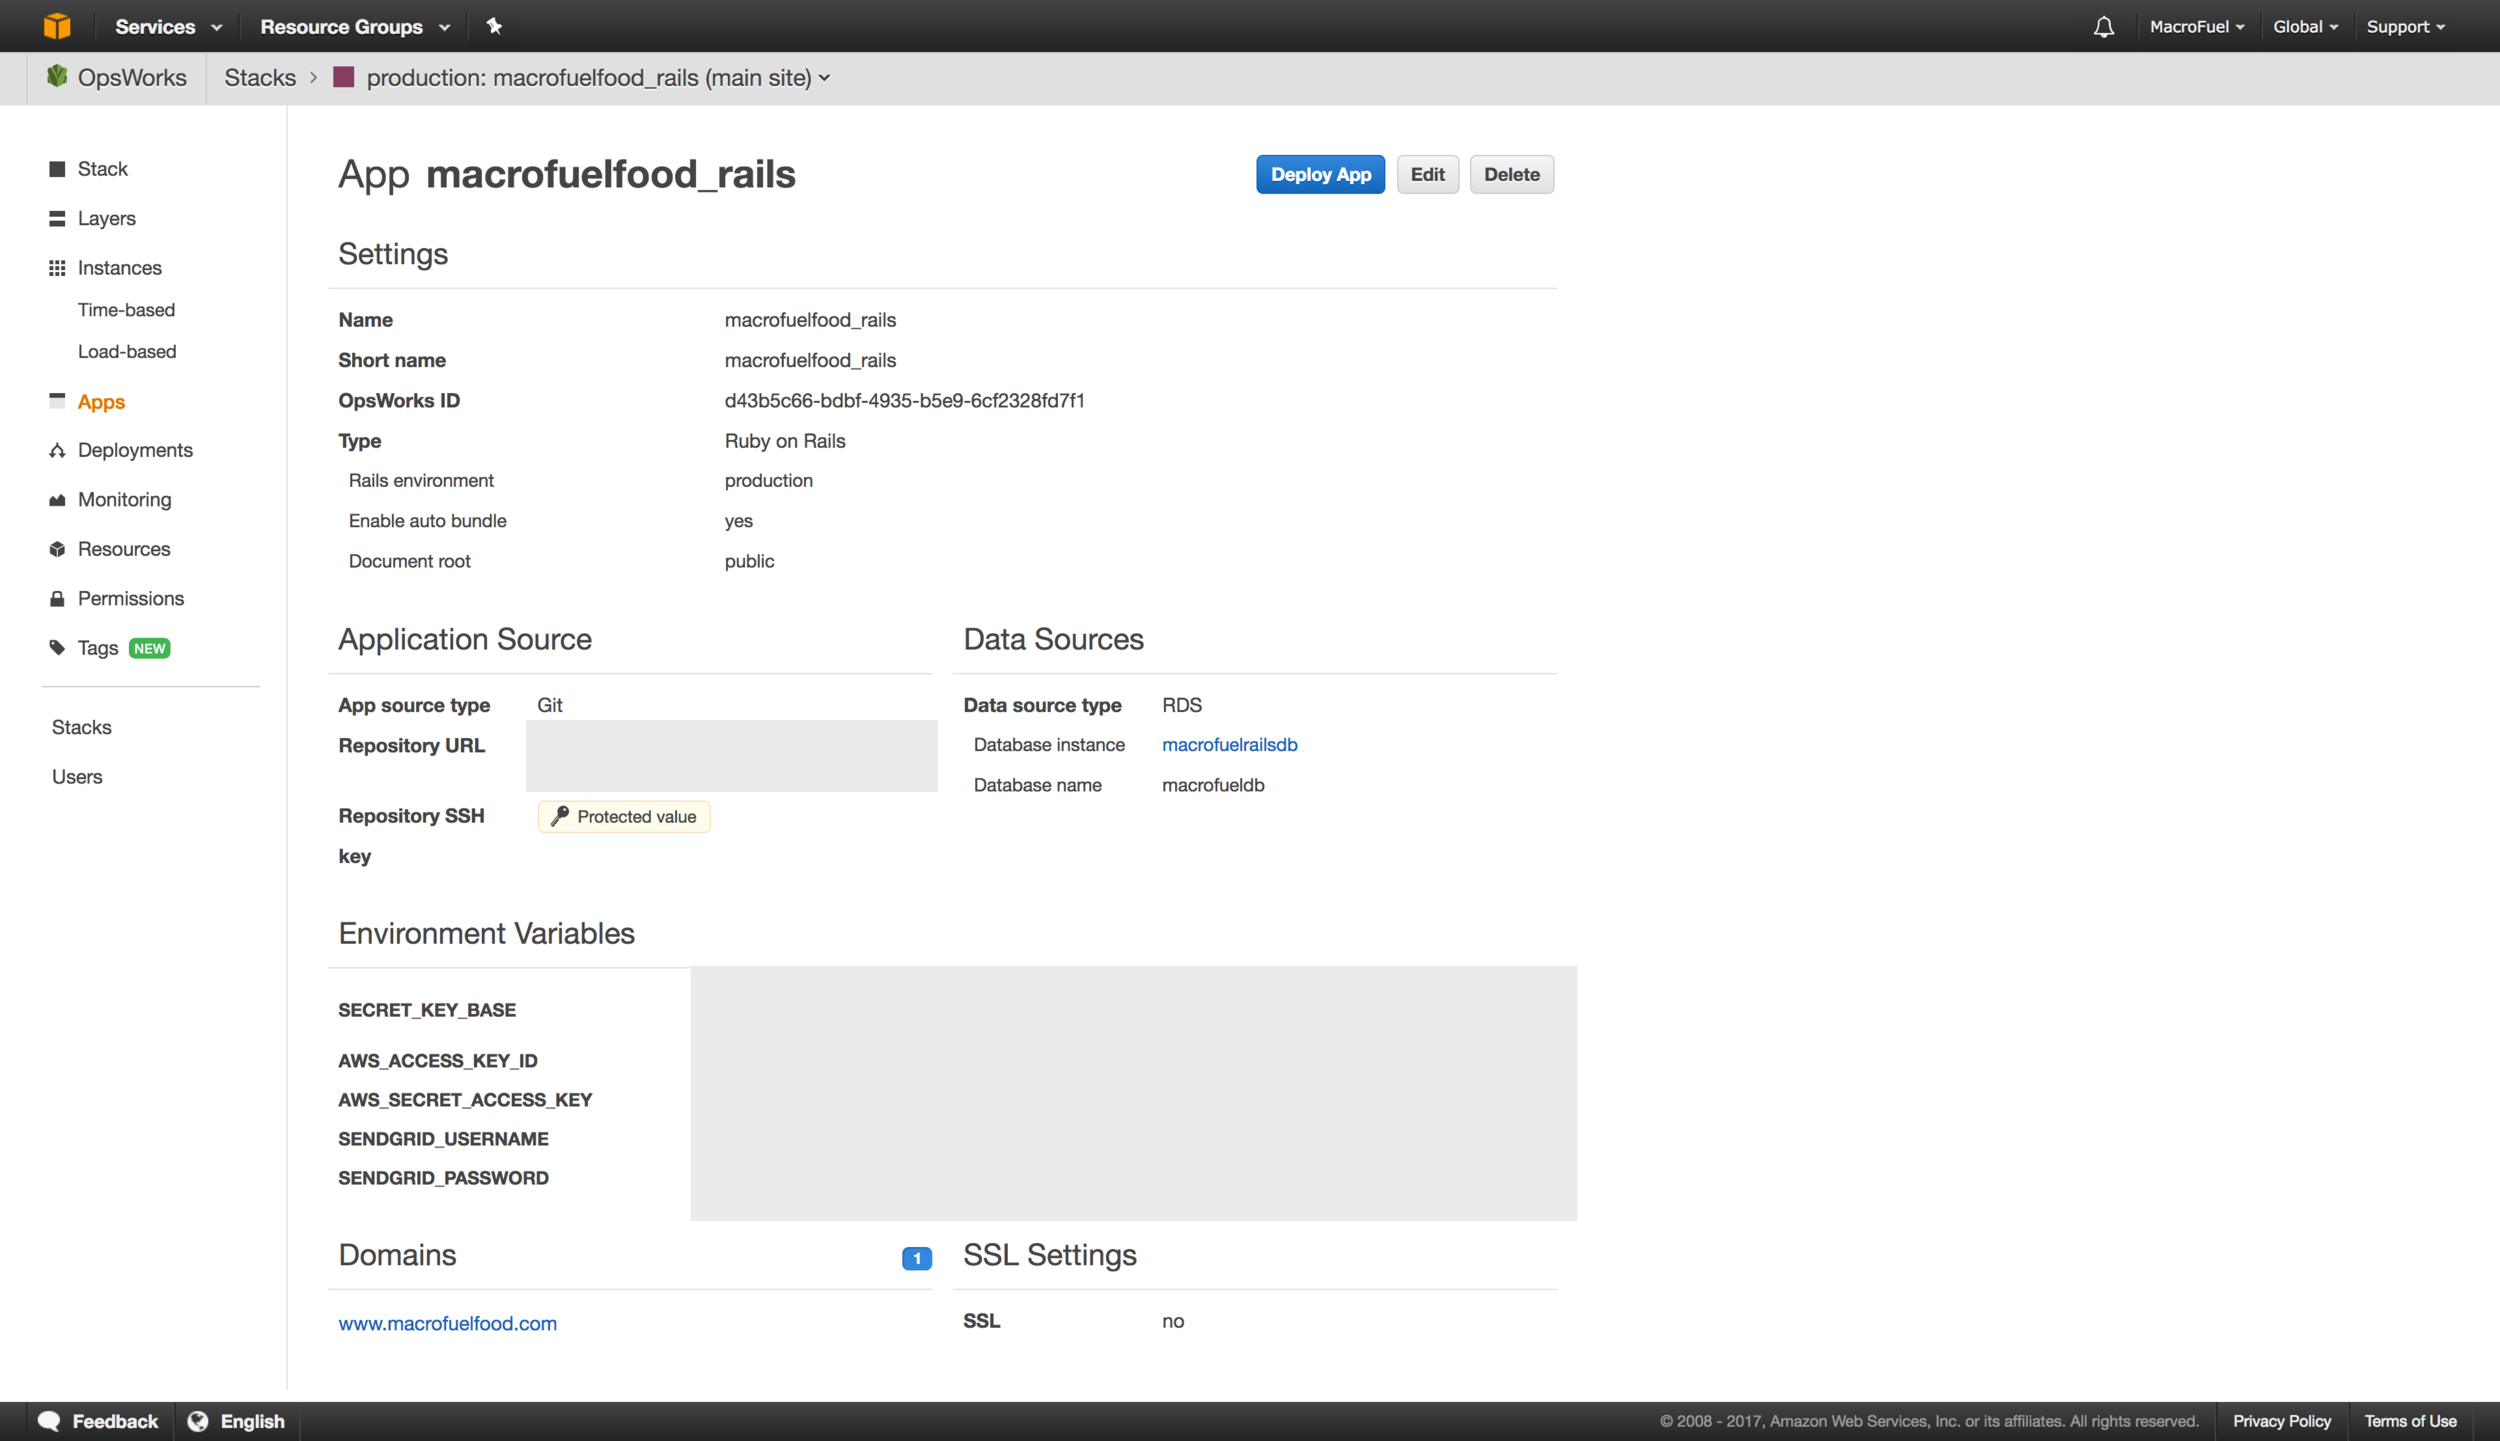The image size is (2500, 1441).
Task: Click the Tags label icon
Action: point(57,648)
